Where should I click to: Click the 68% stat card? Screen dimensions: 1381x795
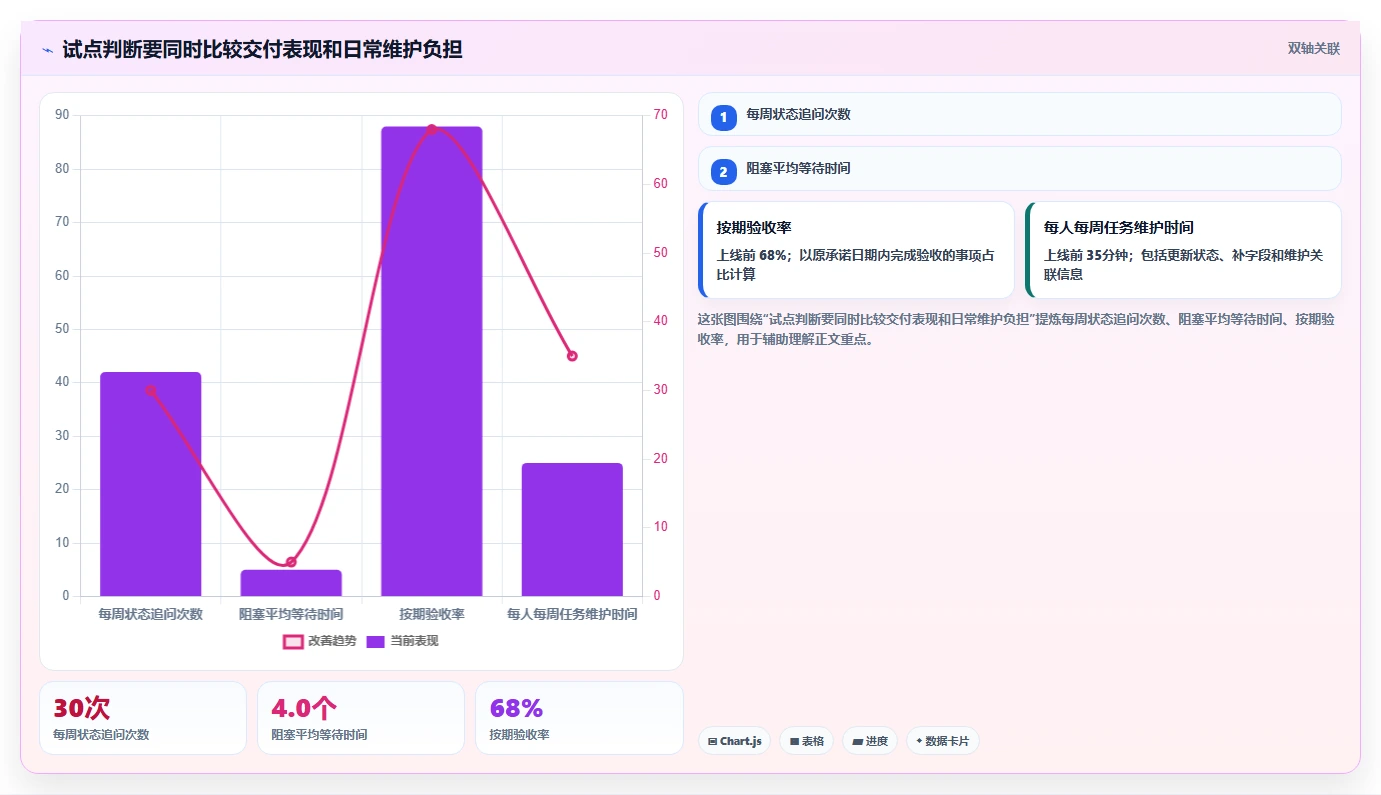tap(579, 718)
